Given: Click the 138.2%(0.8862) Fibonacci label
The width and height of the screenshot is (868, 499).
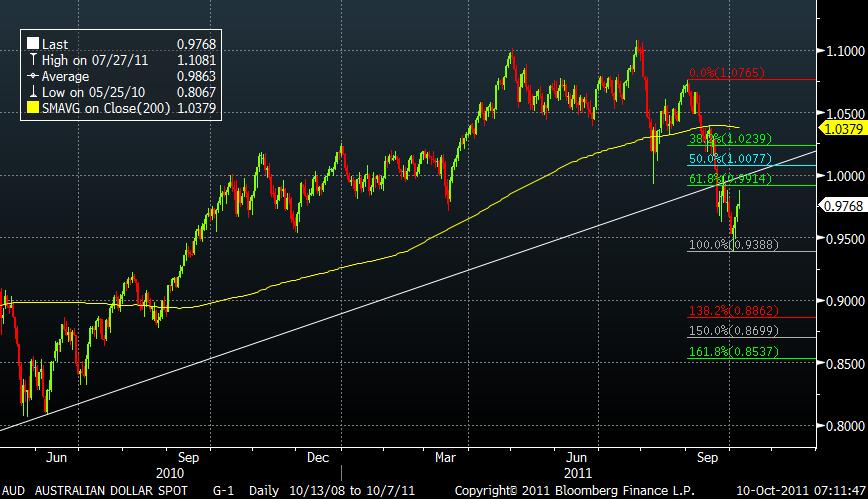Looking at the screenshot, I should pos(733,311).
